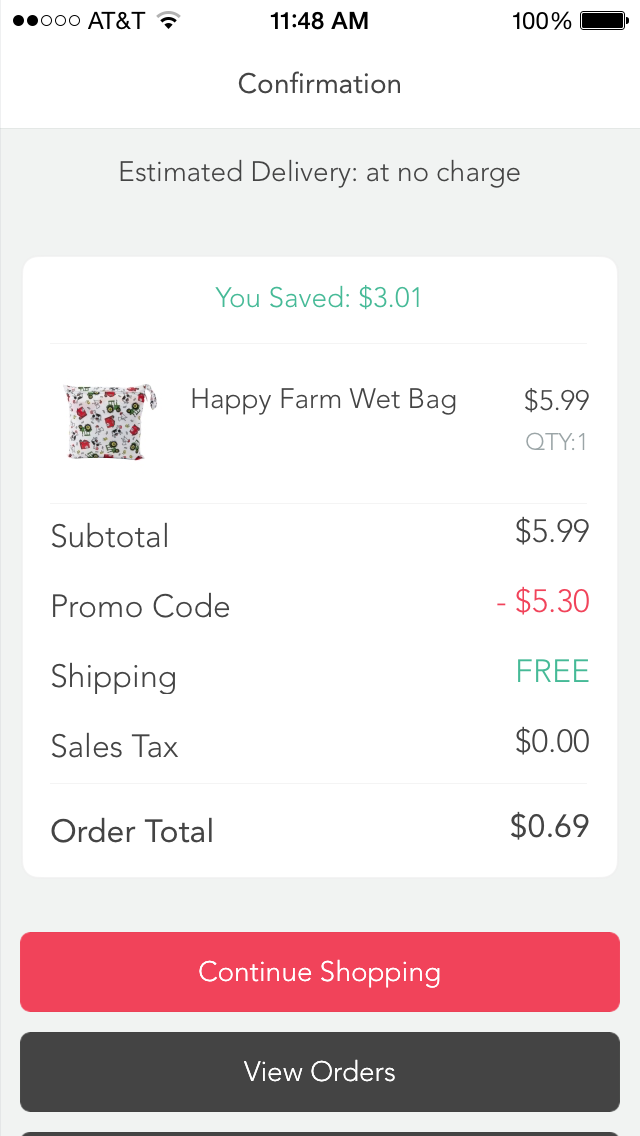Screen dimensions: 640x1136
Task: Tap the Subtotal row label
Action: tap(110, 537)
